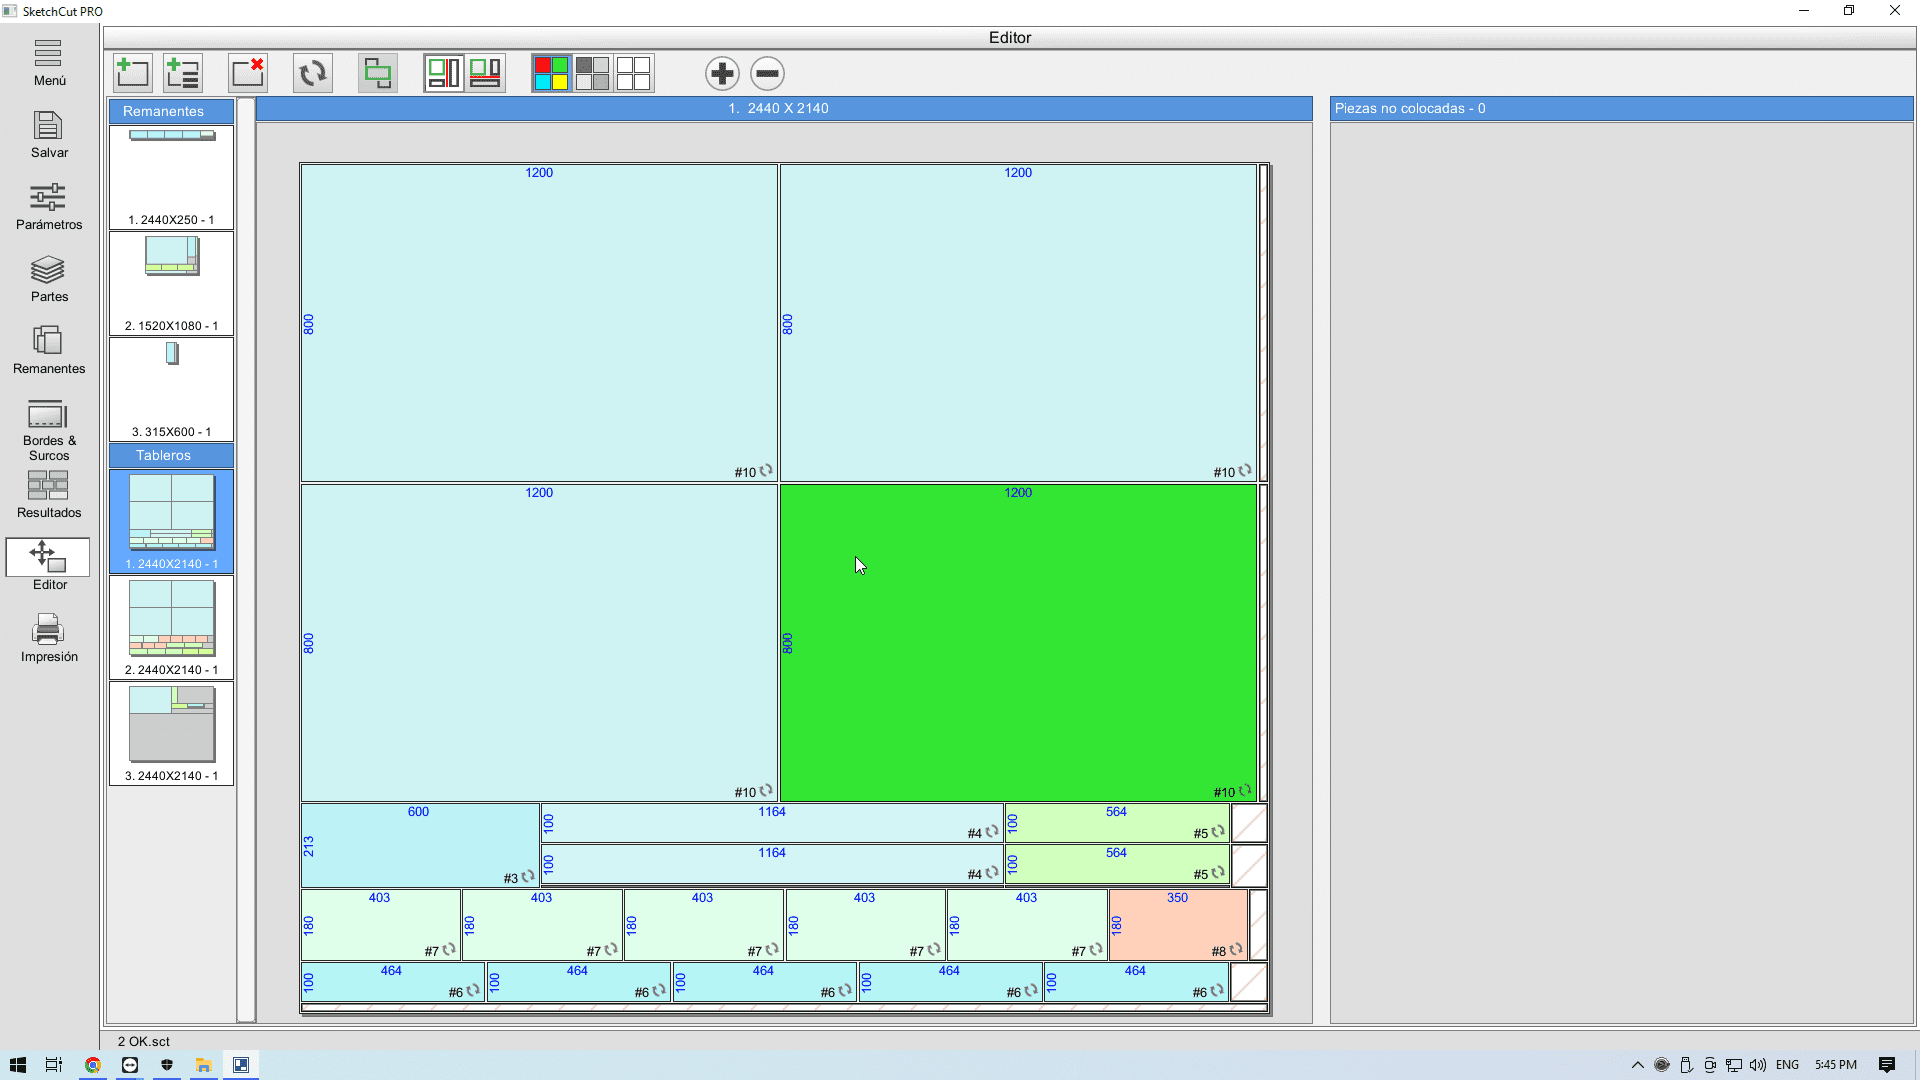Click the zoom in plus button
This screenshot has width=1920, height=1080.
[x=722, y=73]
